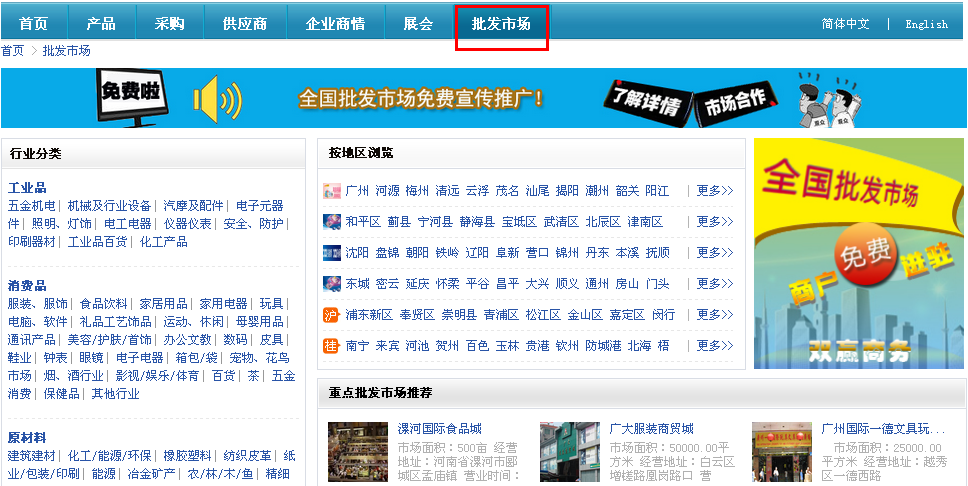
Task: Open the 冶金矿产 category link
Action: (x=151, y=474)
